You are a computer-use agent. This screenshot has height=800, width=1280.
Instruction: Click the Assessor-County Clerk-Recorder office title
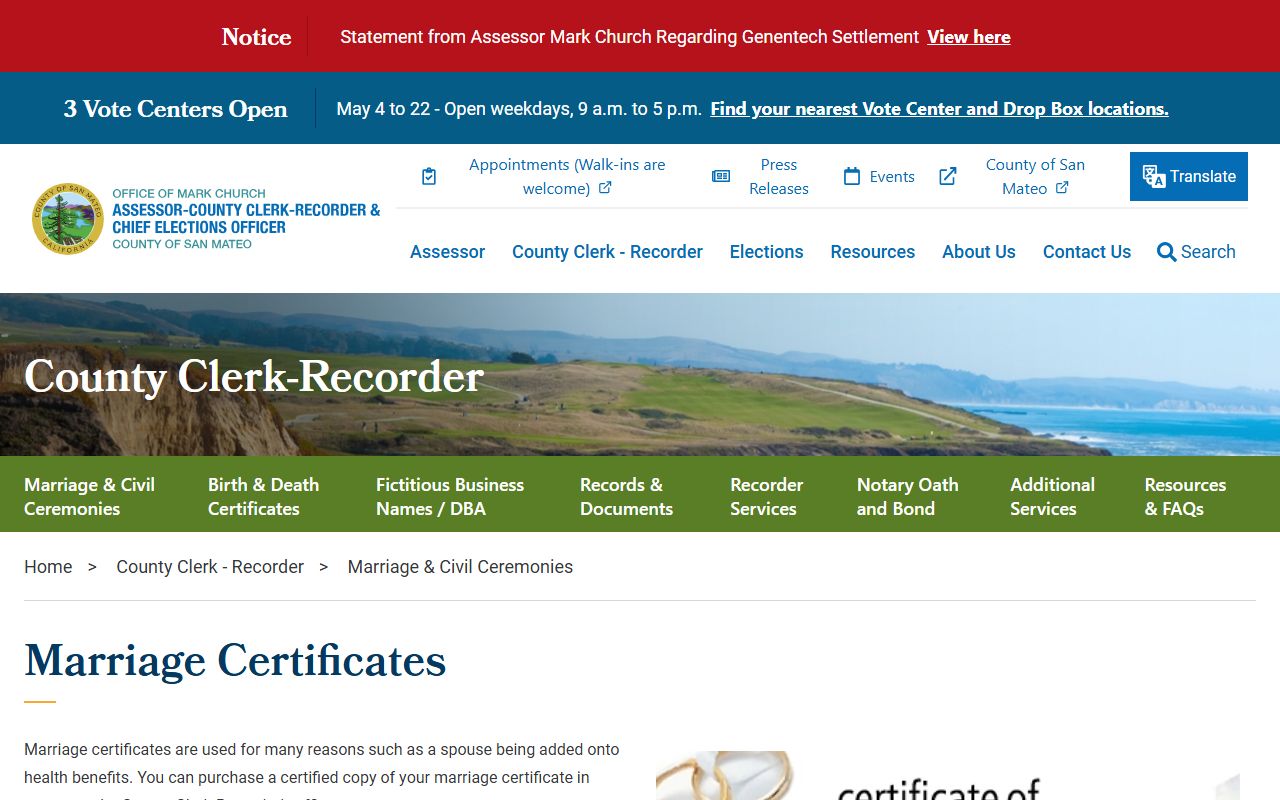pos(246,219)
